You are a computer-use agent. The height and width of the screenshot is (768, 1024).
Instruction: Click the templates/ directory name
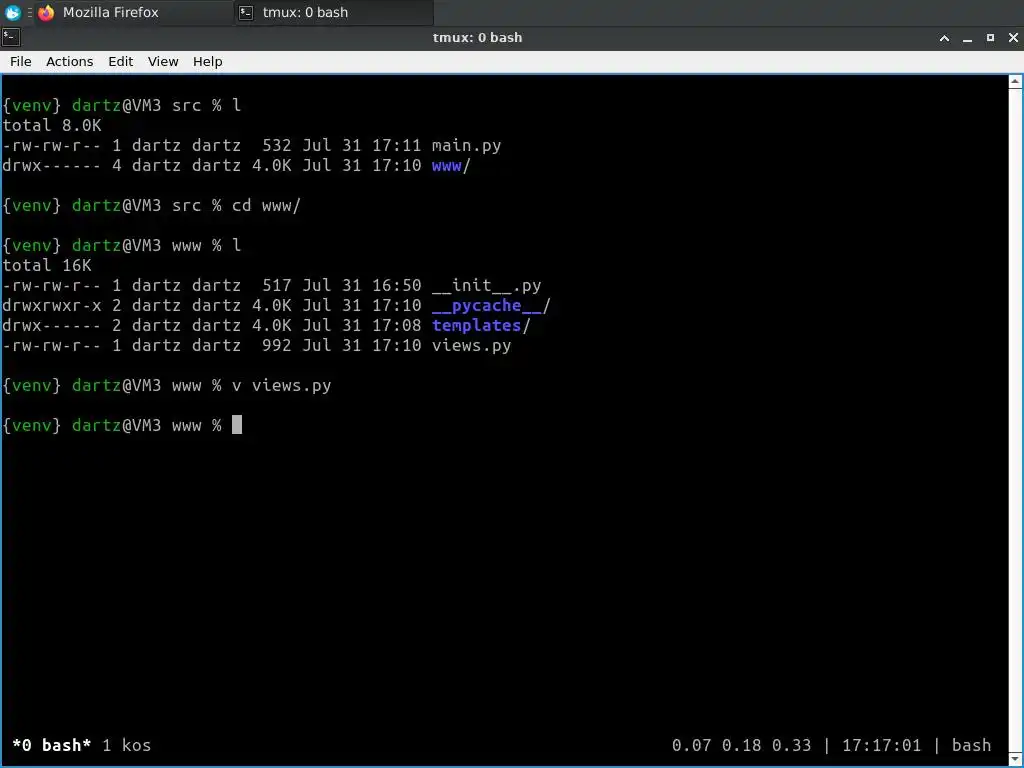coord(481,325)
